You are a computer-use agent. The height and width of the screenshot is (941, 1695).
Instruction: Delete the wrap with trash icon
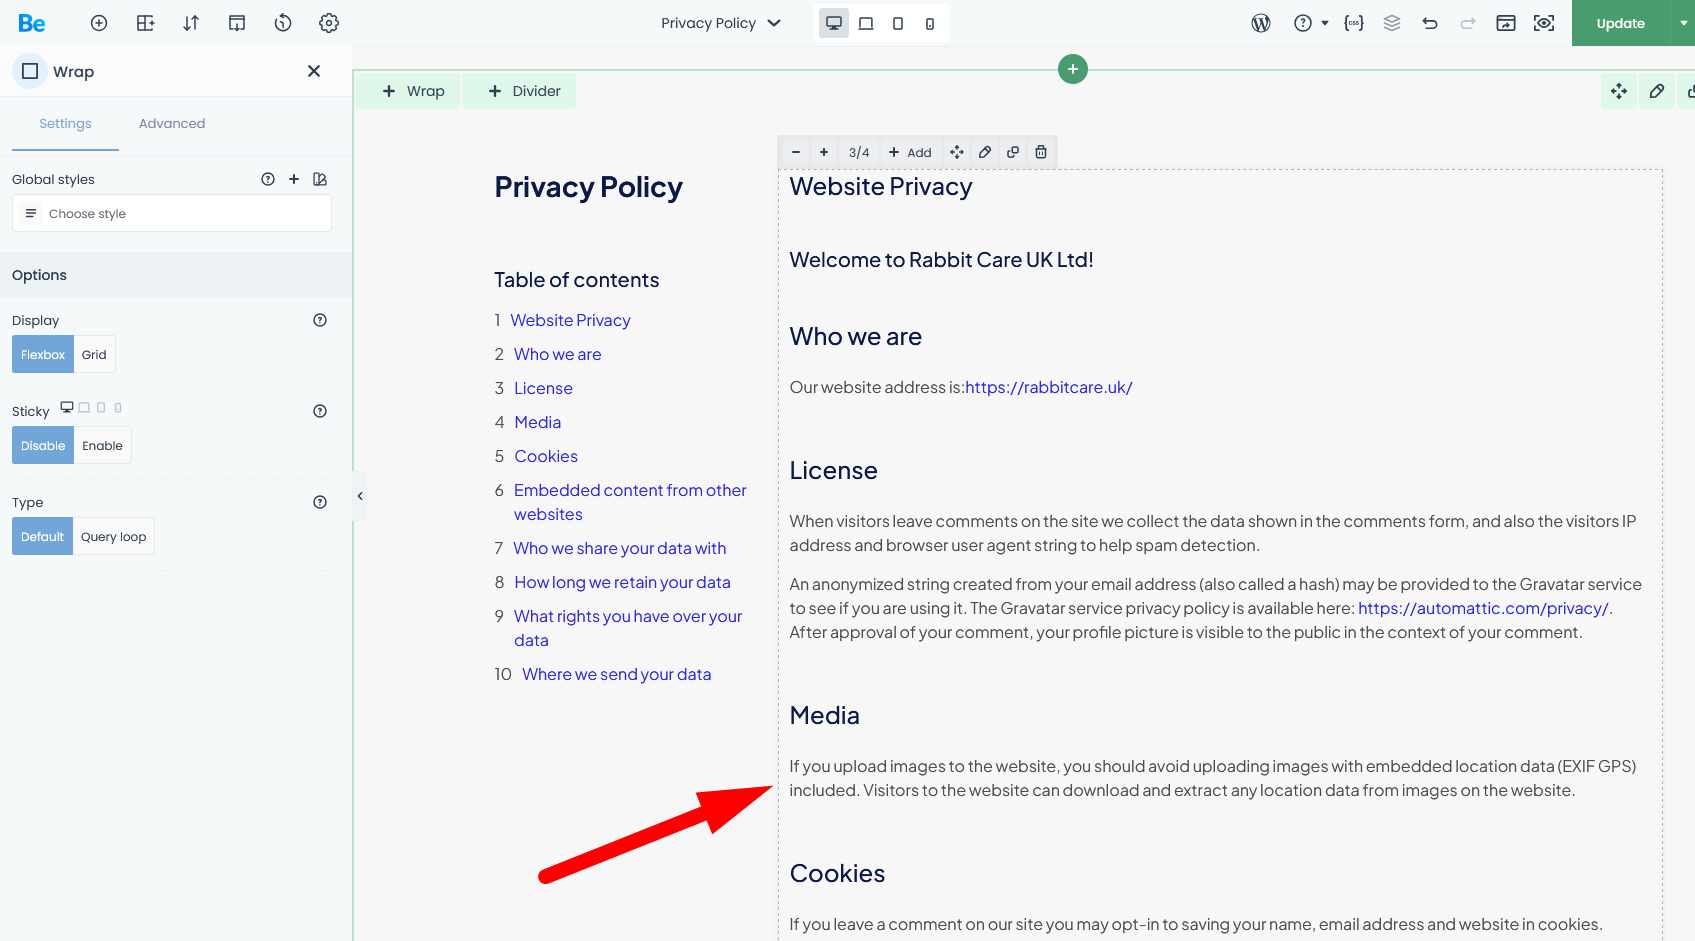coord(1041,152)
